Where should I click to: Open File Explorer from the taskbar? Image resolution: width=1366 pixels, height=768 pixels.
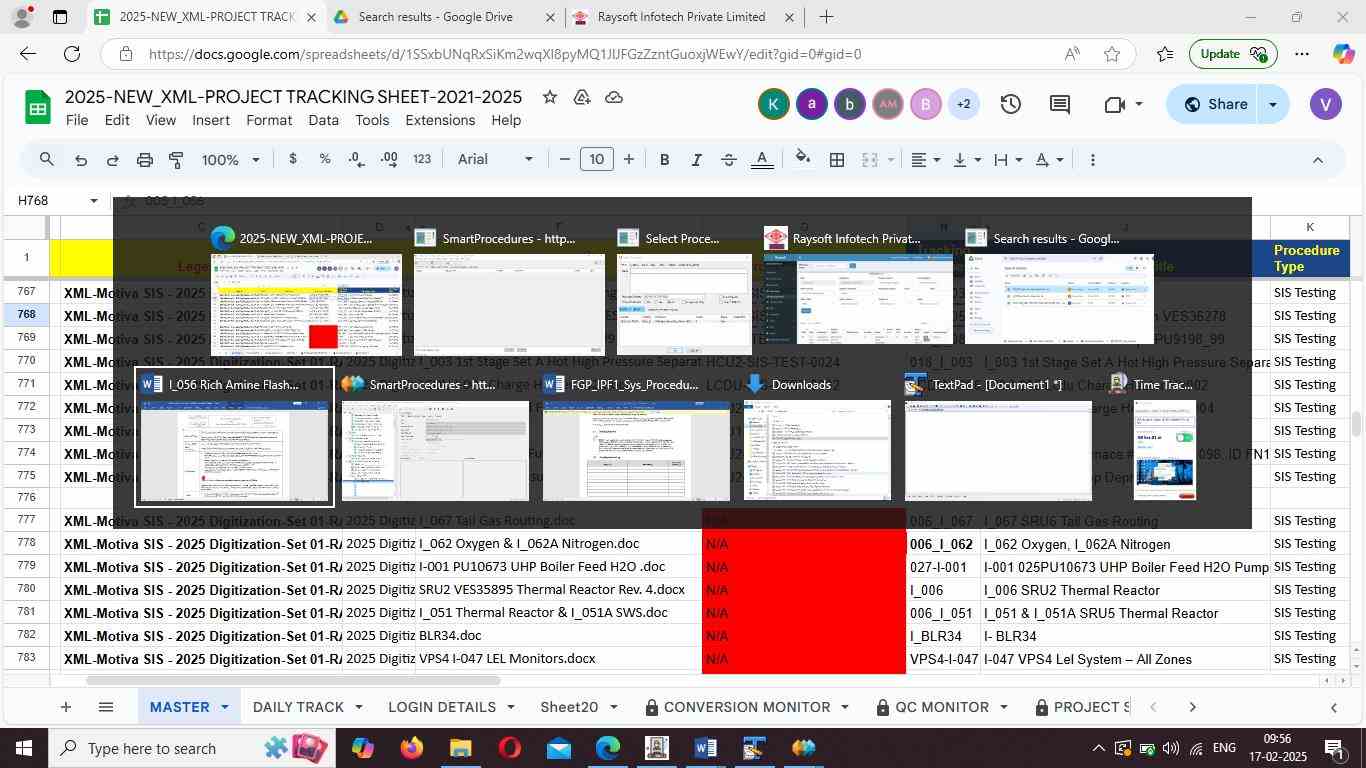point(460,748)
